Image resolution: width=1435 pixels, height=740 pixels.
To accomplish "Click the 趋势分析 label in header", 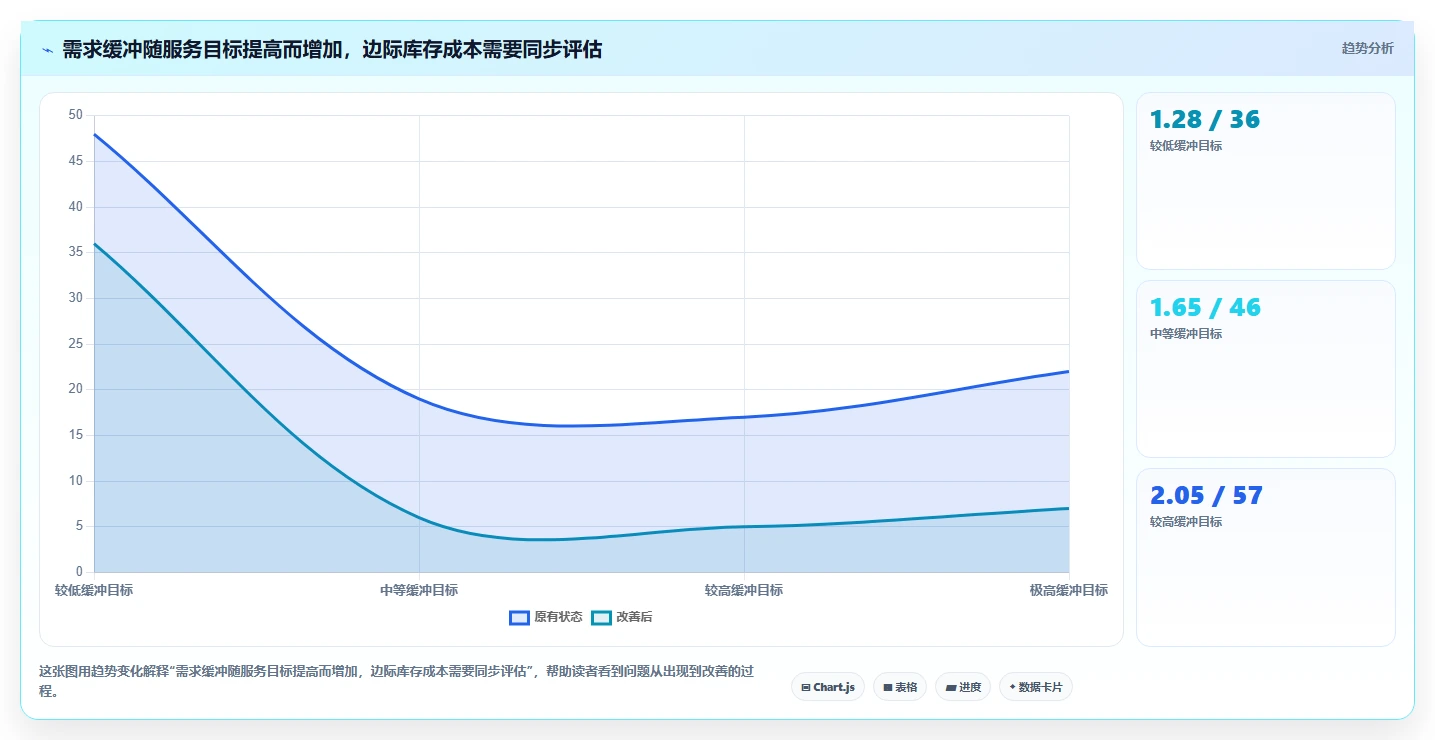I will [1367, 48].
